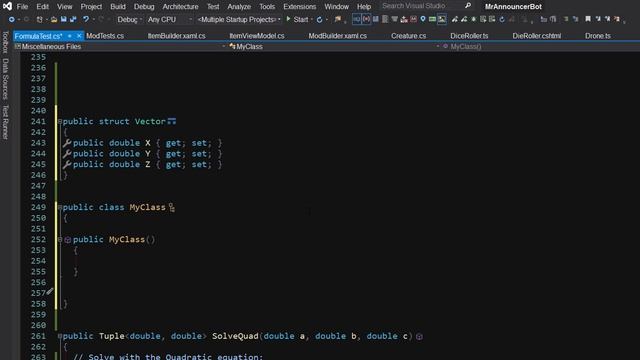Open the File menu

click(x=22, y=7)
